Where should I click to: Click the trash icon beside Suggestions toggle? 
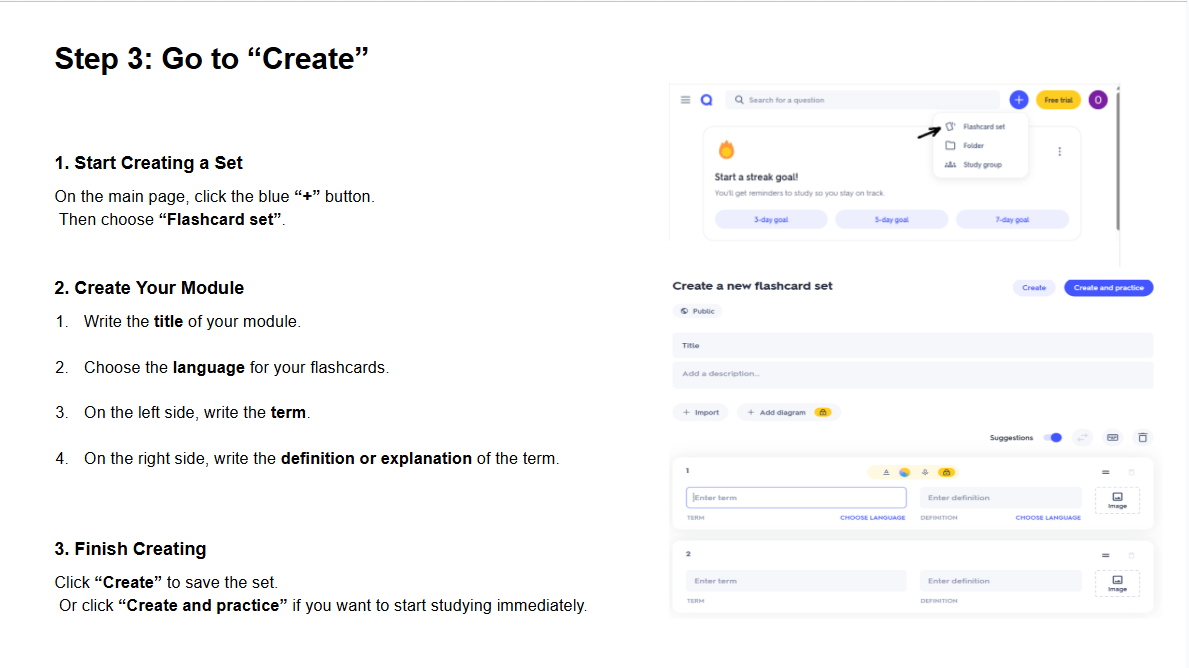coord(1143,438)
